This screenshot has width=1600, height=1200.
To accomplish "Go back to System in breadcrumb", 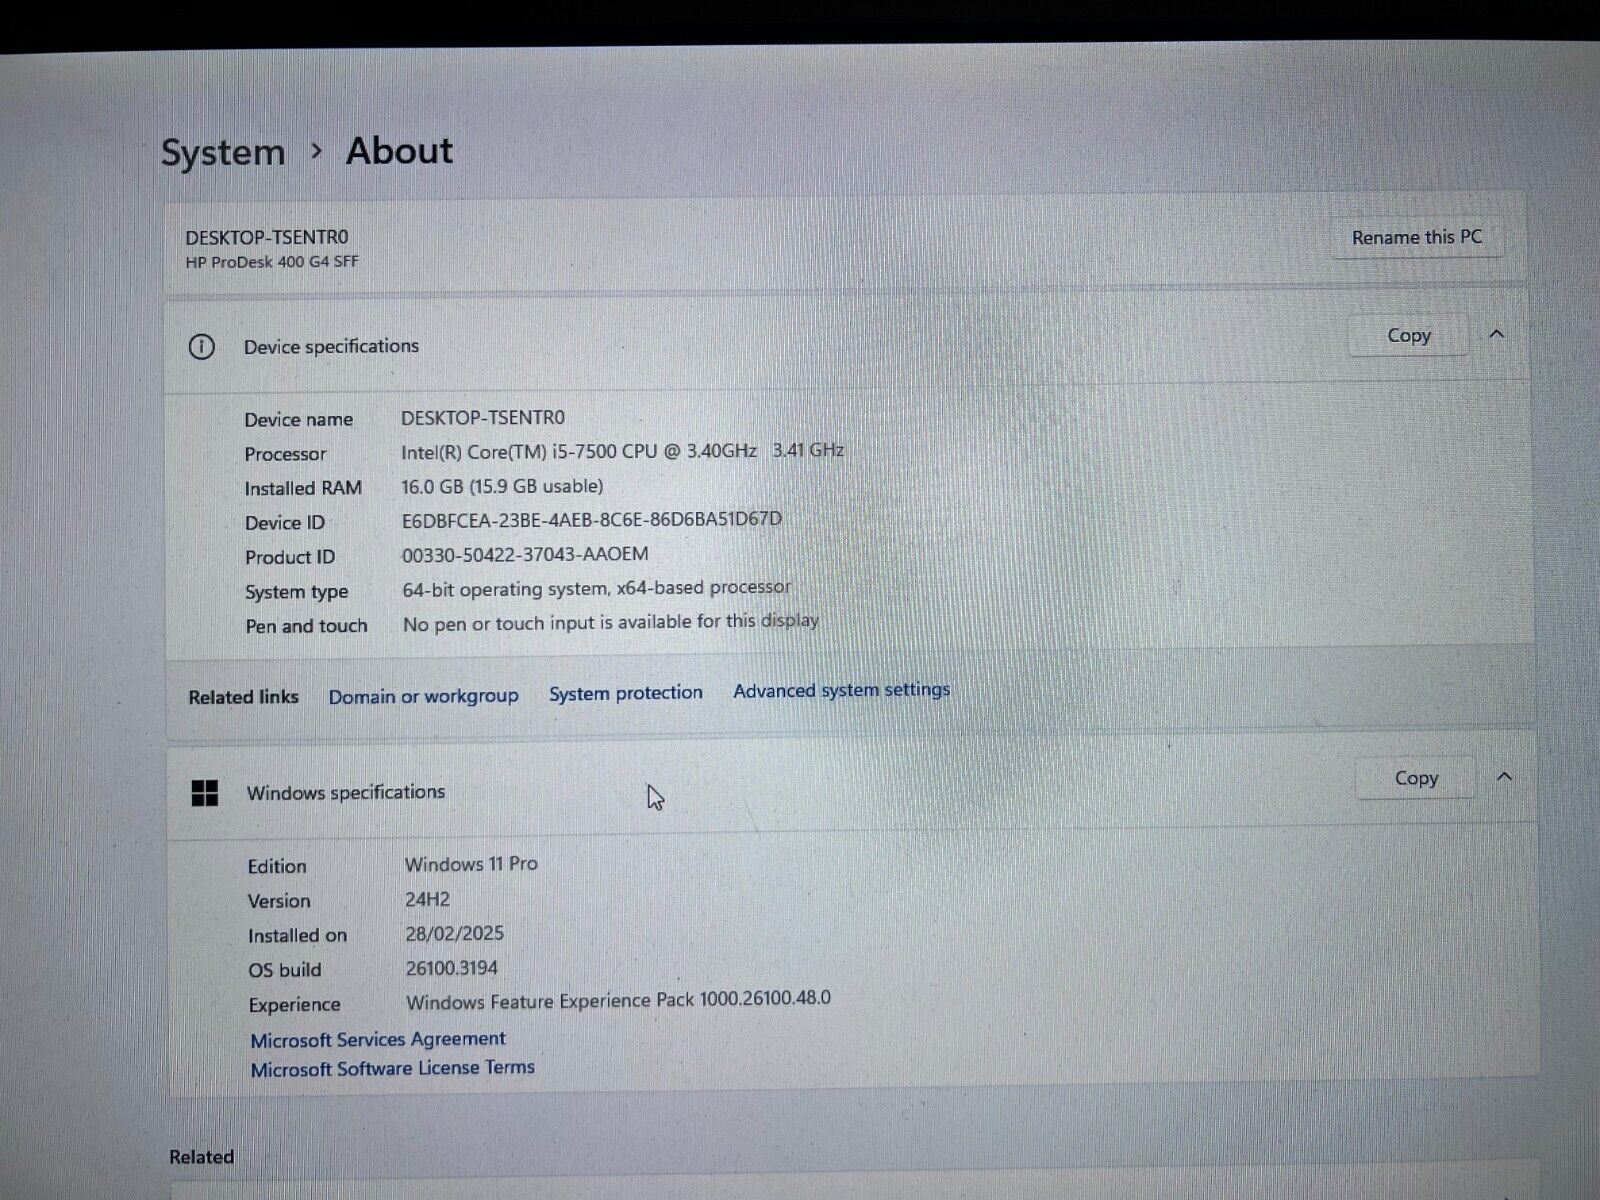I will tap(223, 153).
